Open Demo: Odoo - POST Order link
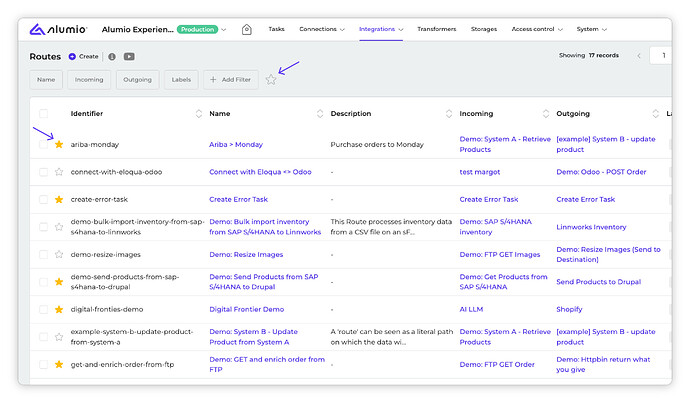 (x=601, y=172)
